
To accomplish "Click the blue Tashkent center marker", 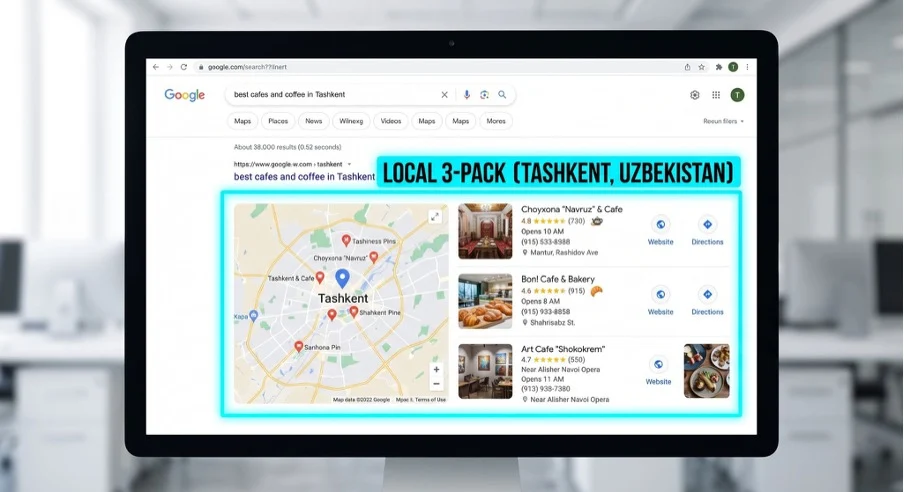I will 342,278.
